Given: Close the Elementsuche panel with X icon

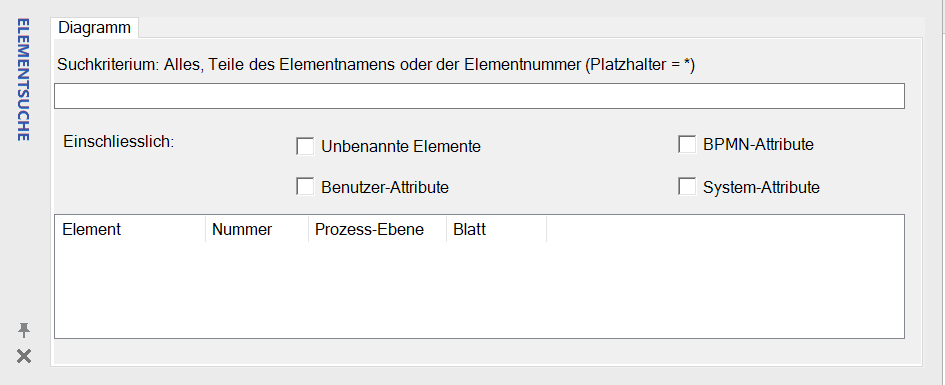Looking at the screenshot, I should pyautogui.click(x=24, y=356).
